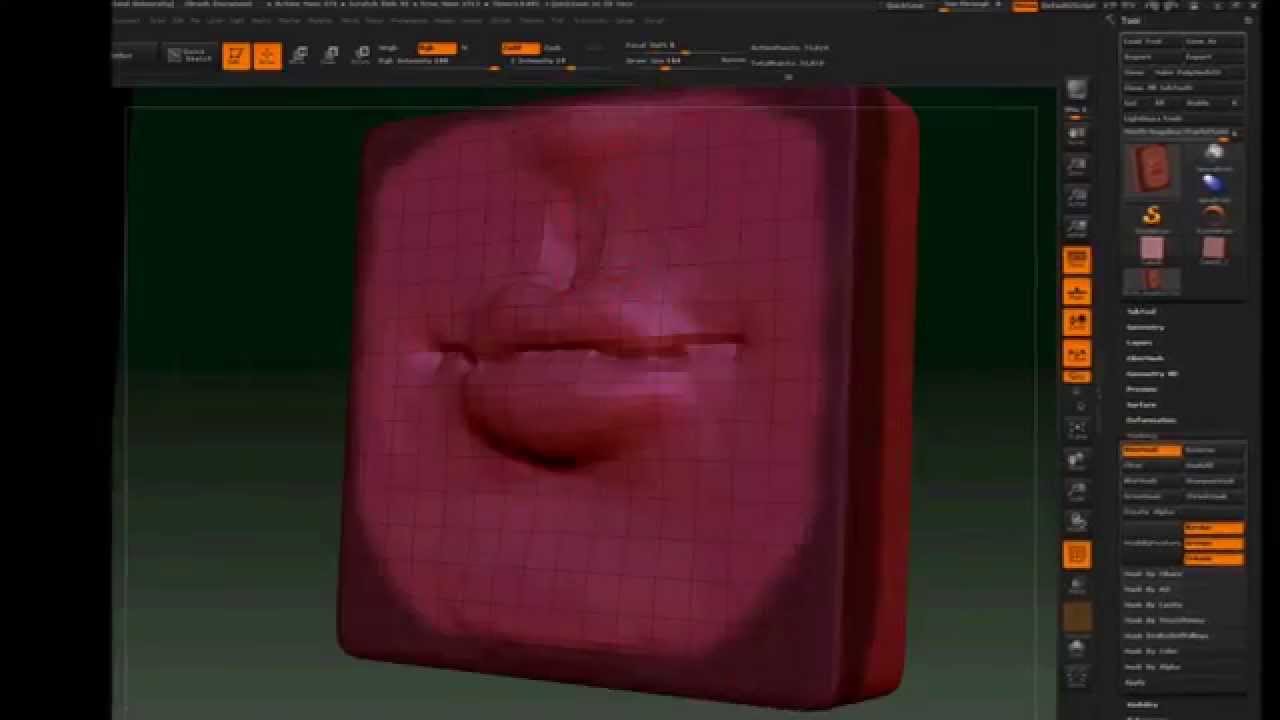
Task: Click the Scale view icon on right shelf
Action: [x=1077, y=491]
